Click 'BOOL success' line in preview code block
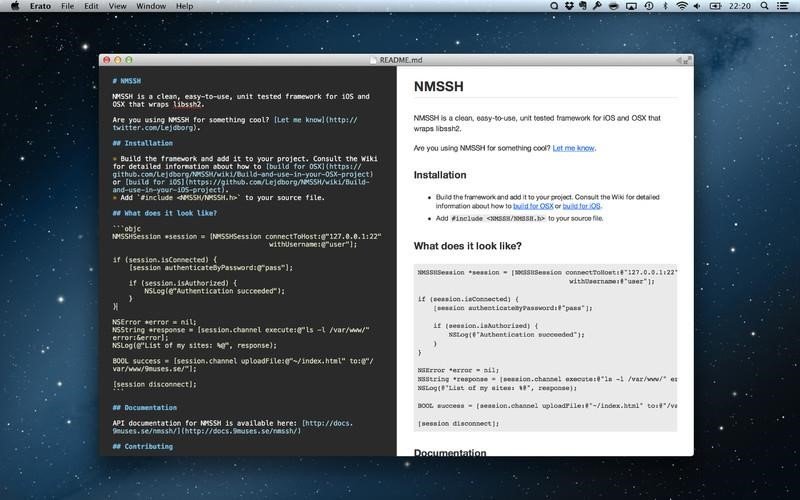 point(547,406)
